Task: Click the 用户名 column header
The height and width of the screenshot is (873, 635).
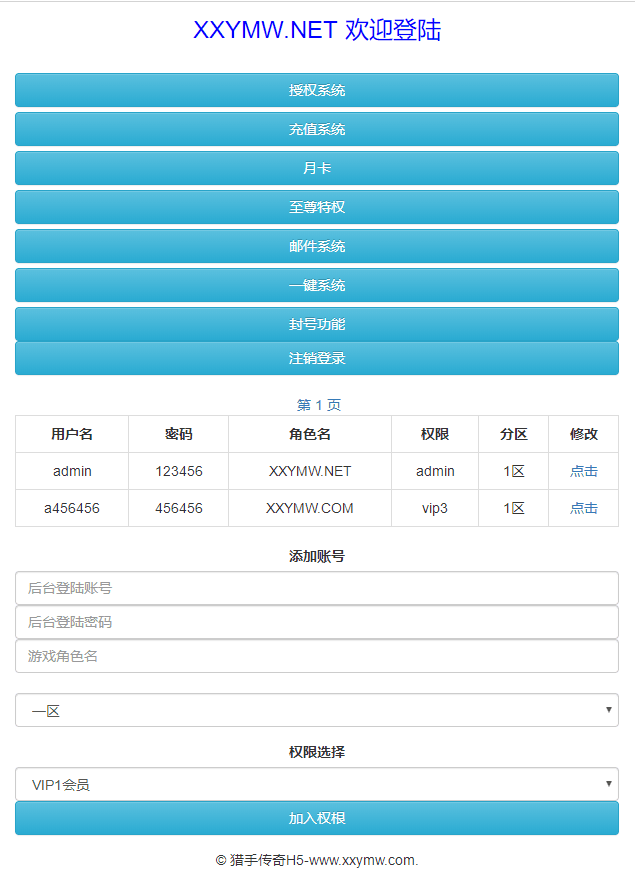Action: point(72,434)
